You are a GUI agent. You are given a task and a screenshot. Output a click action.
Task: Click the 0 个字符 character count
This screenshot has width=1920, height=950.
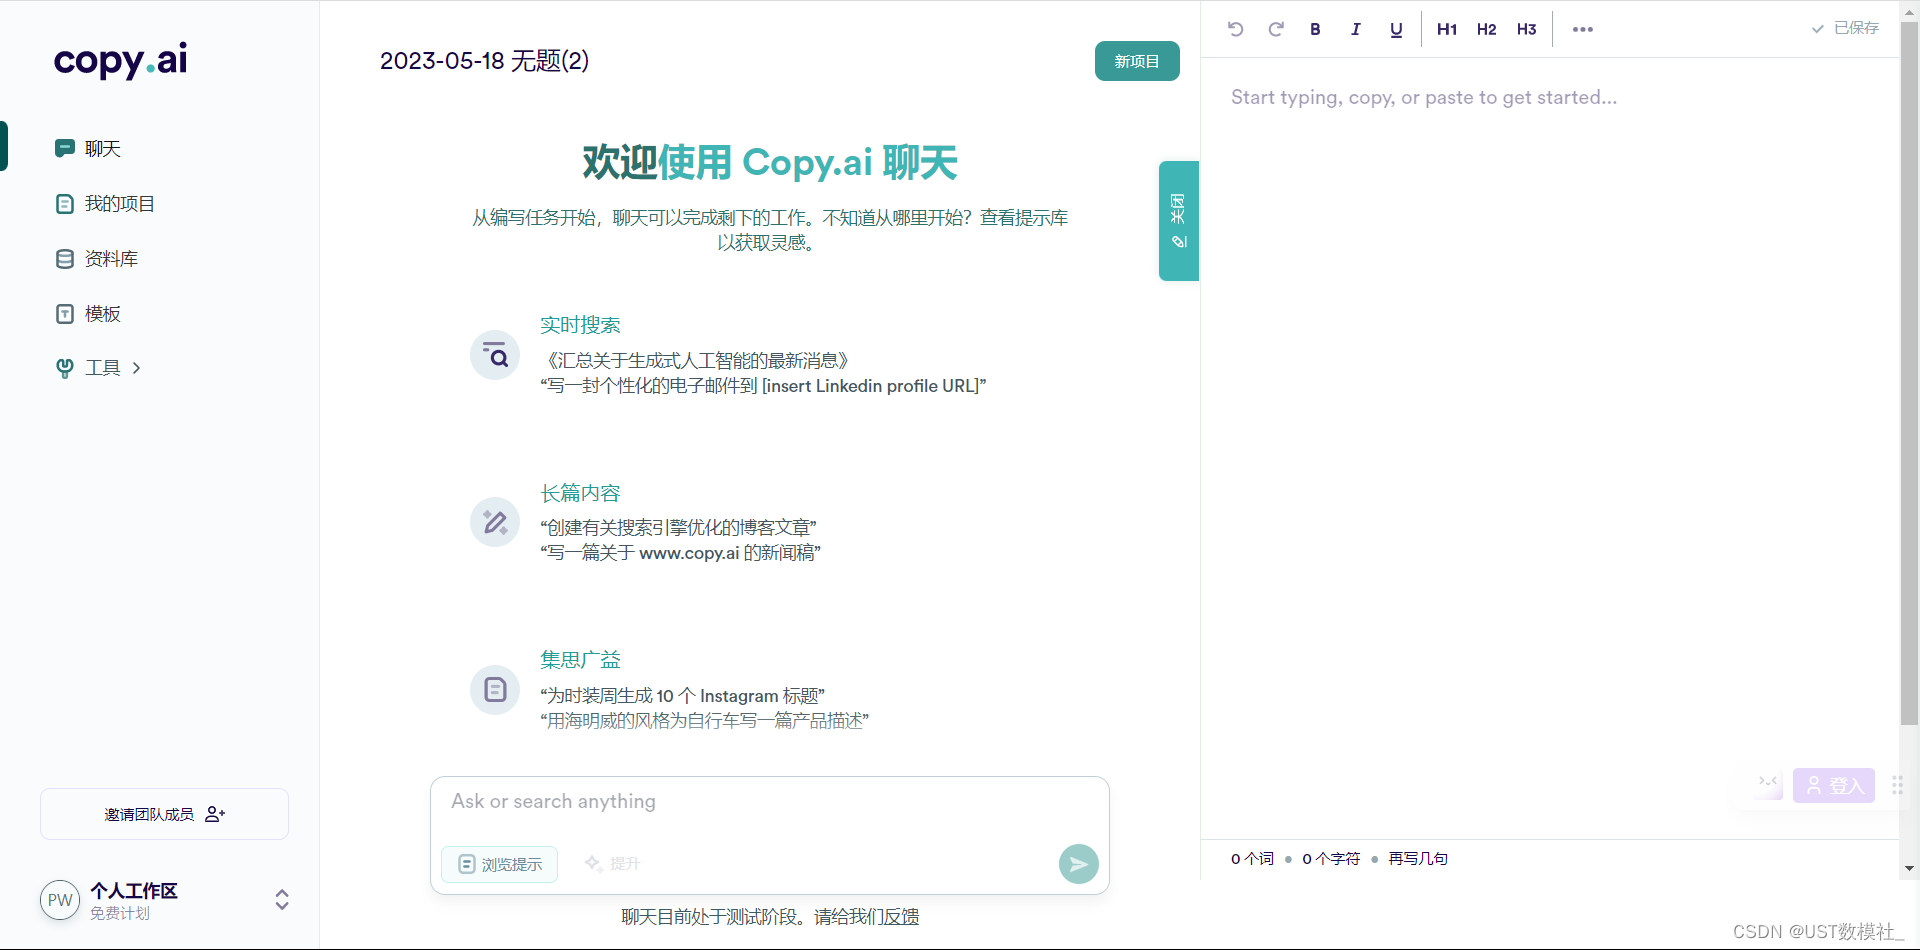pos(1331,859)
